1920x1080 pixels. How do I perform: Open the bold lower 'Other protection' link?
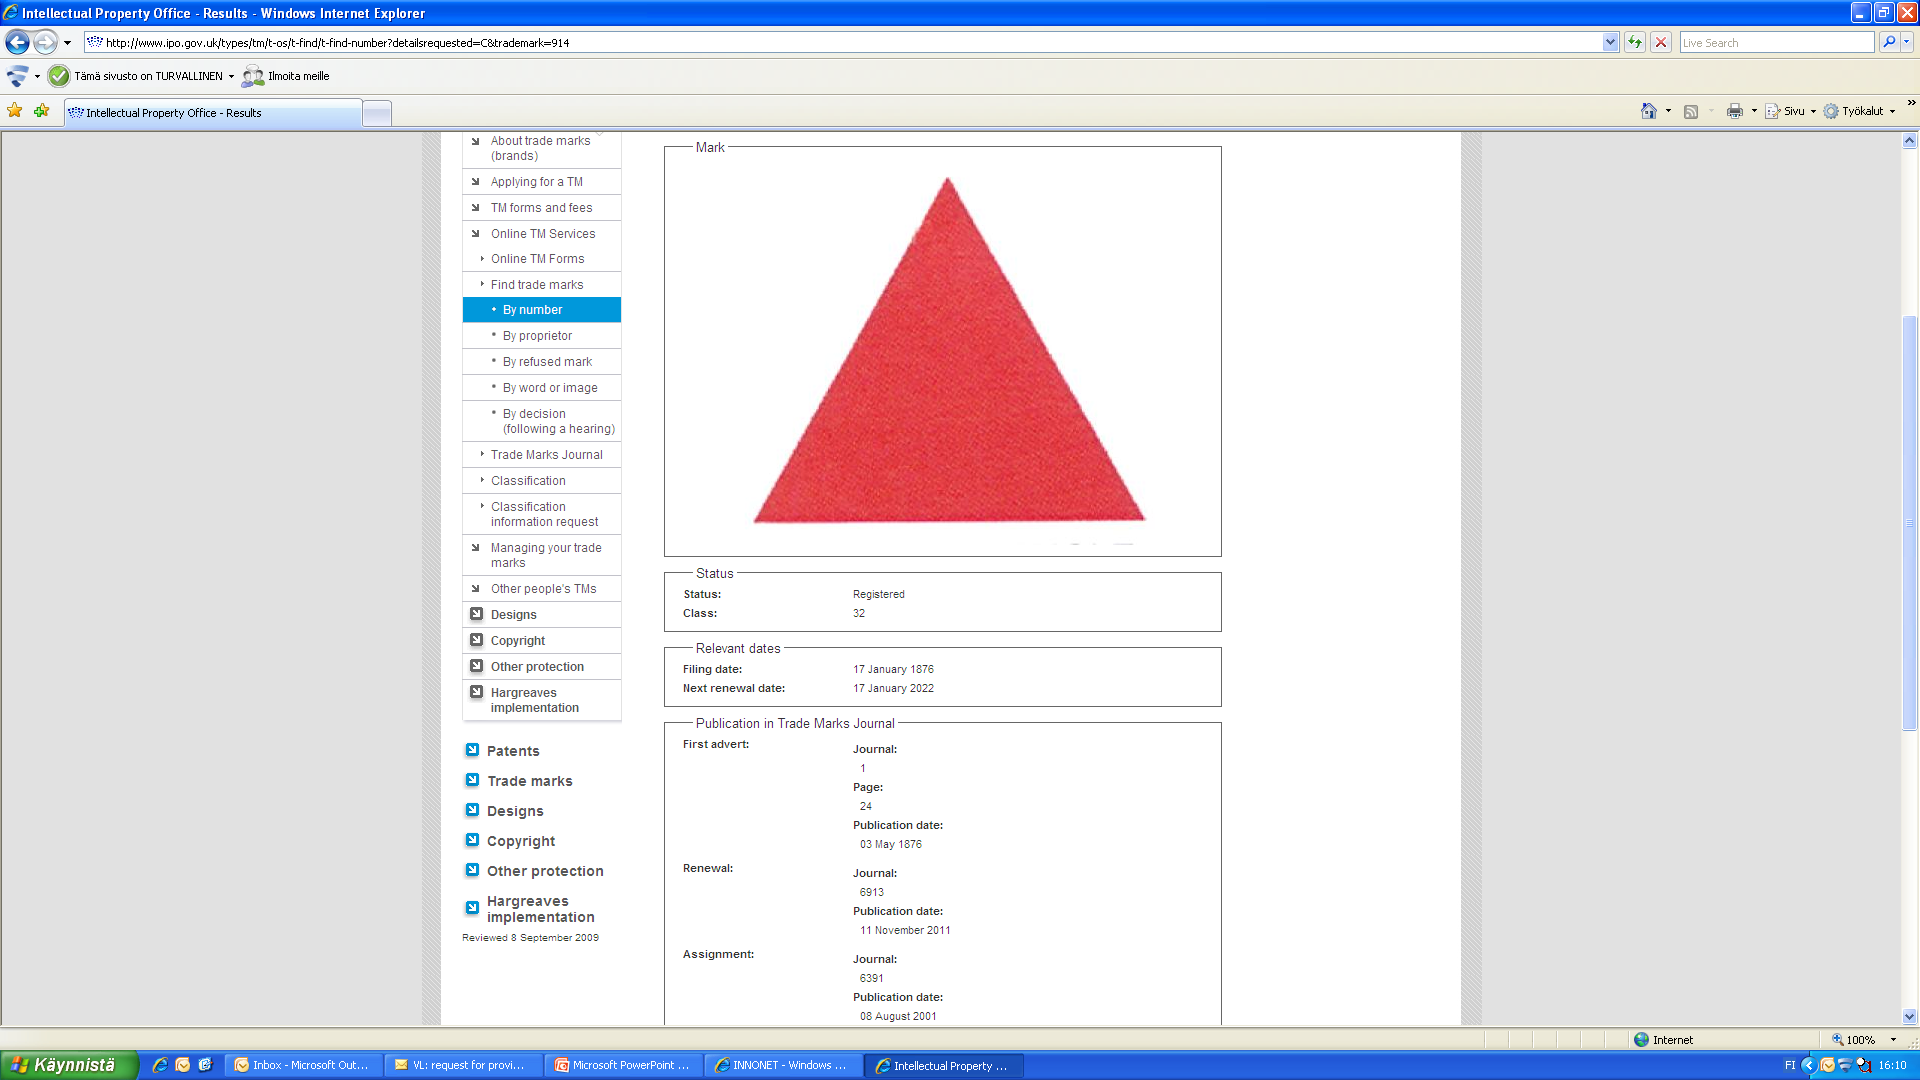point(545,871)
